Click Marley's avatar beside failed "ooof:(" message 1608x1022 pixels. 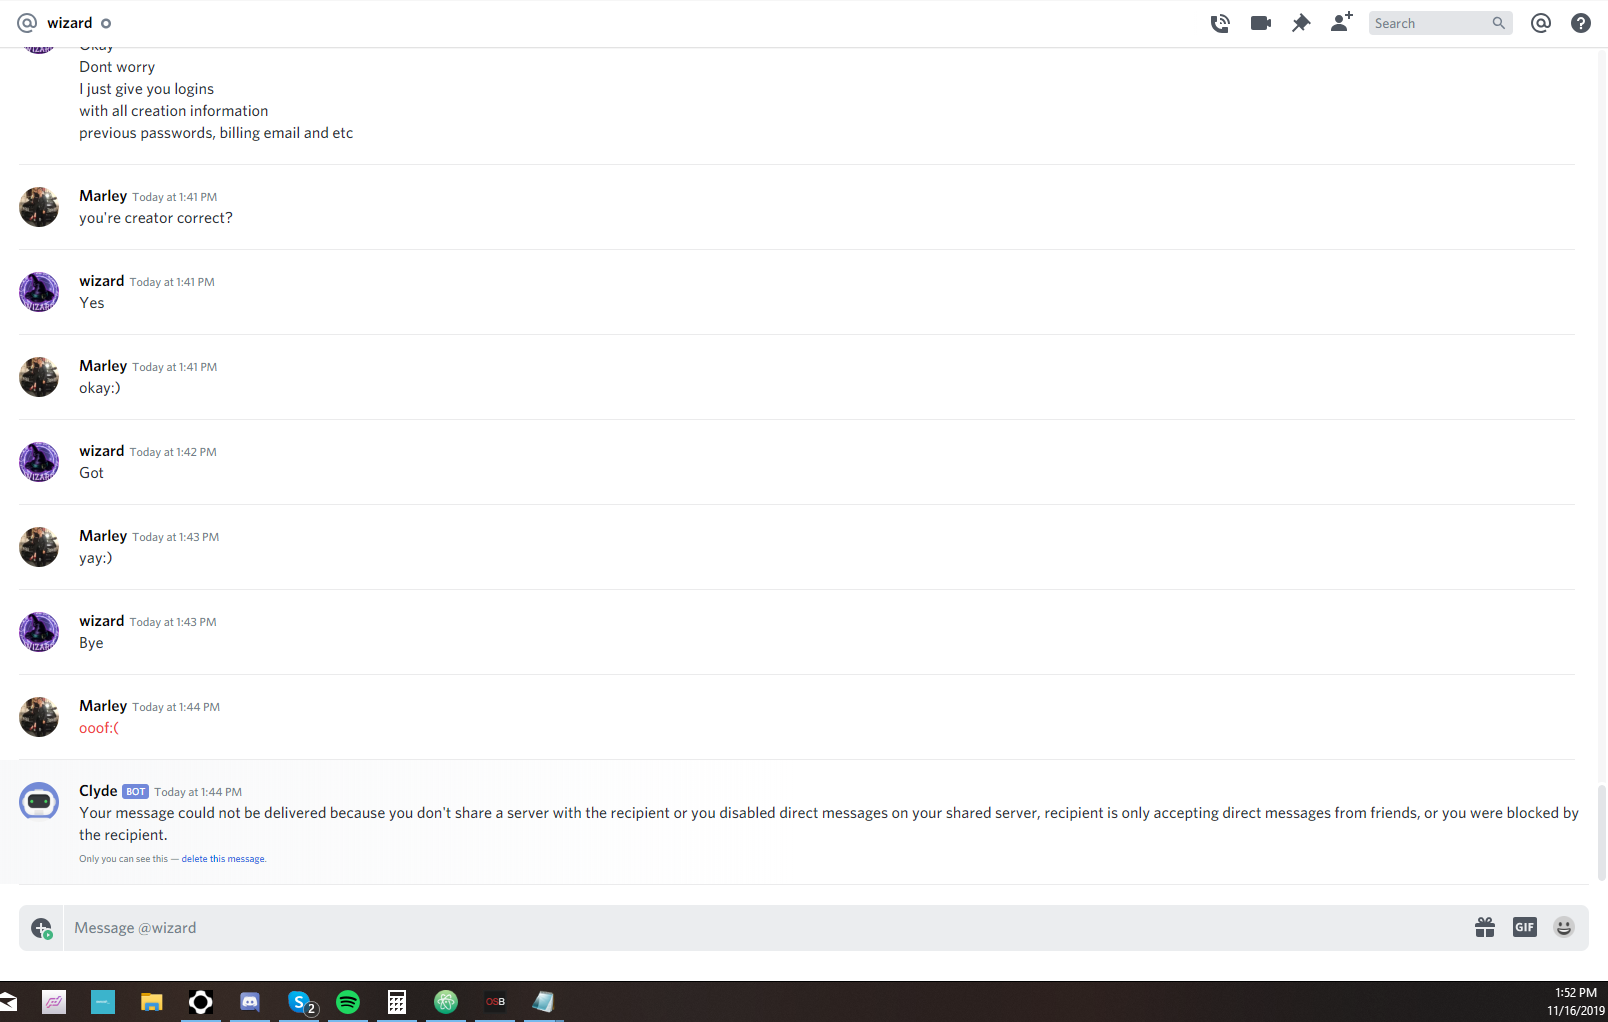point(39,717)
